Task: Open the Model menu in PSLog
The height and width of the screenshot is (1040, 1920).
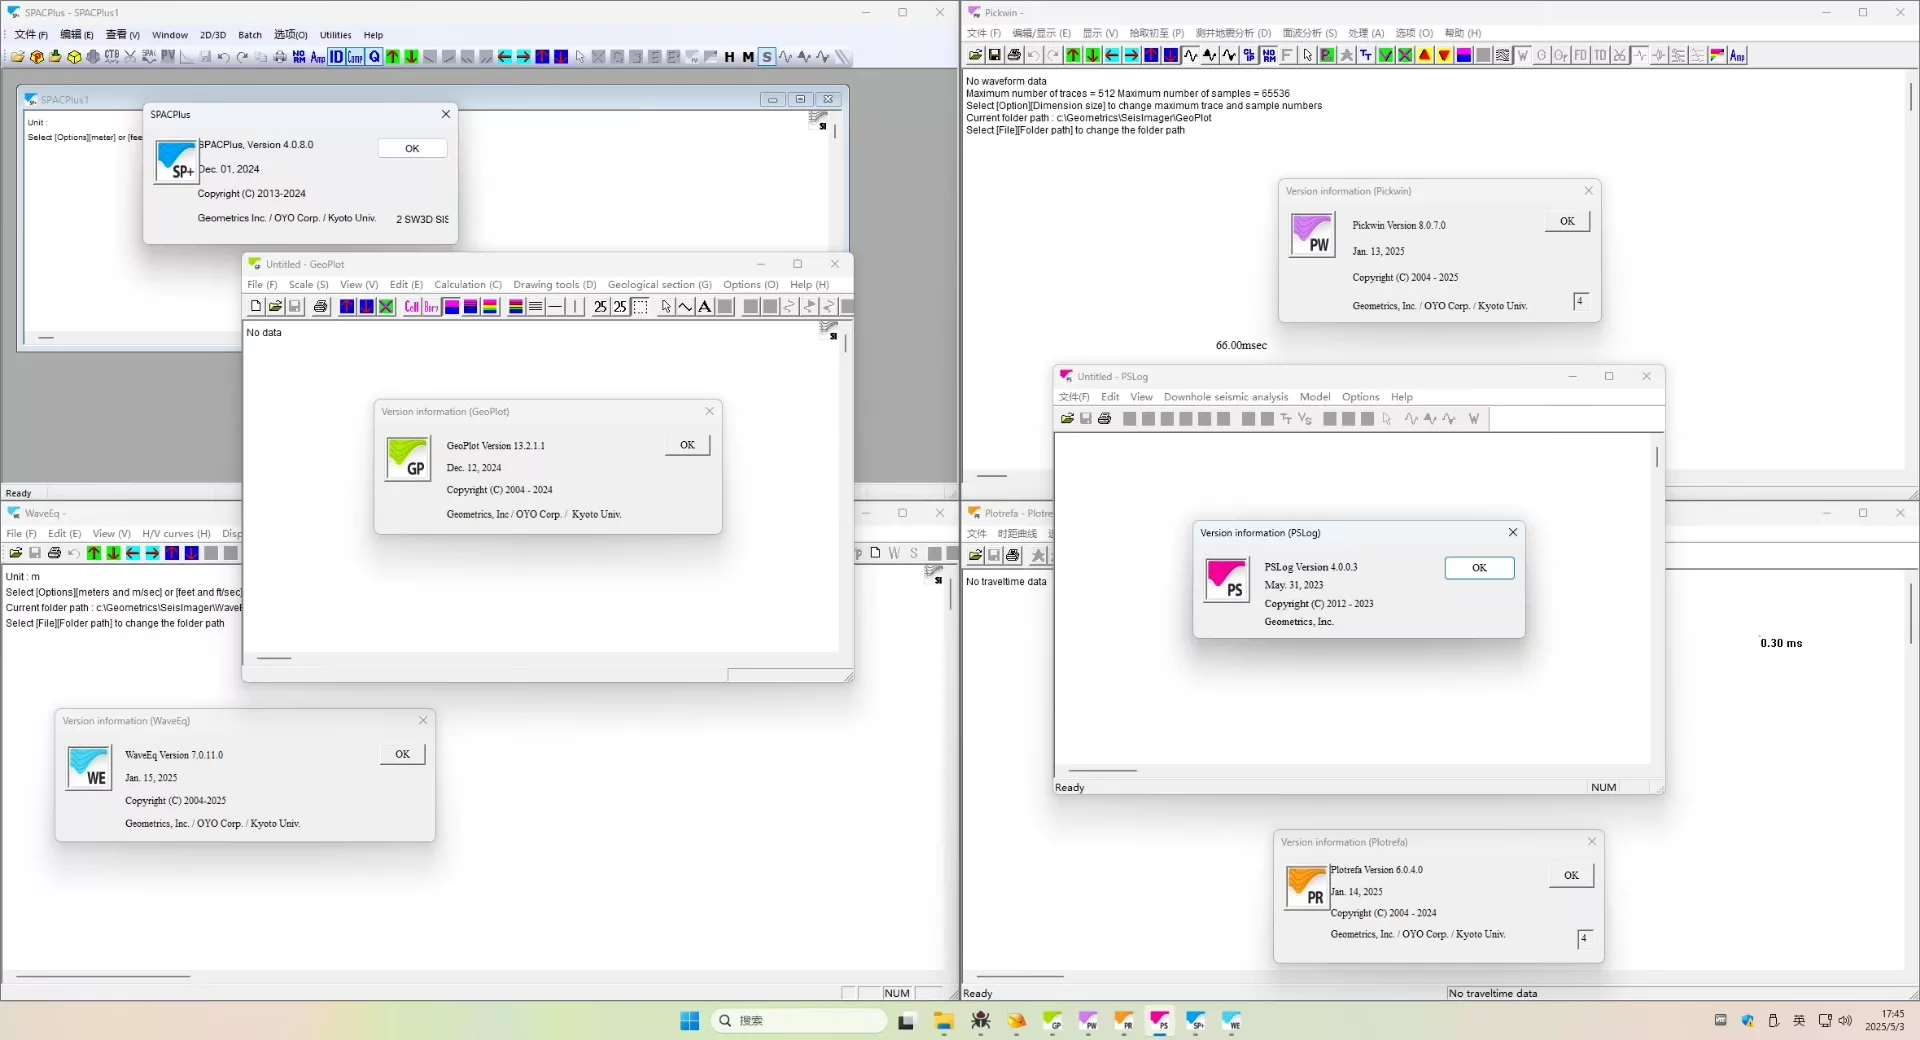Action: (1315, 397)
